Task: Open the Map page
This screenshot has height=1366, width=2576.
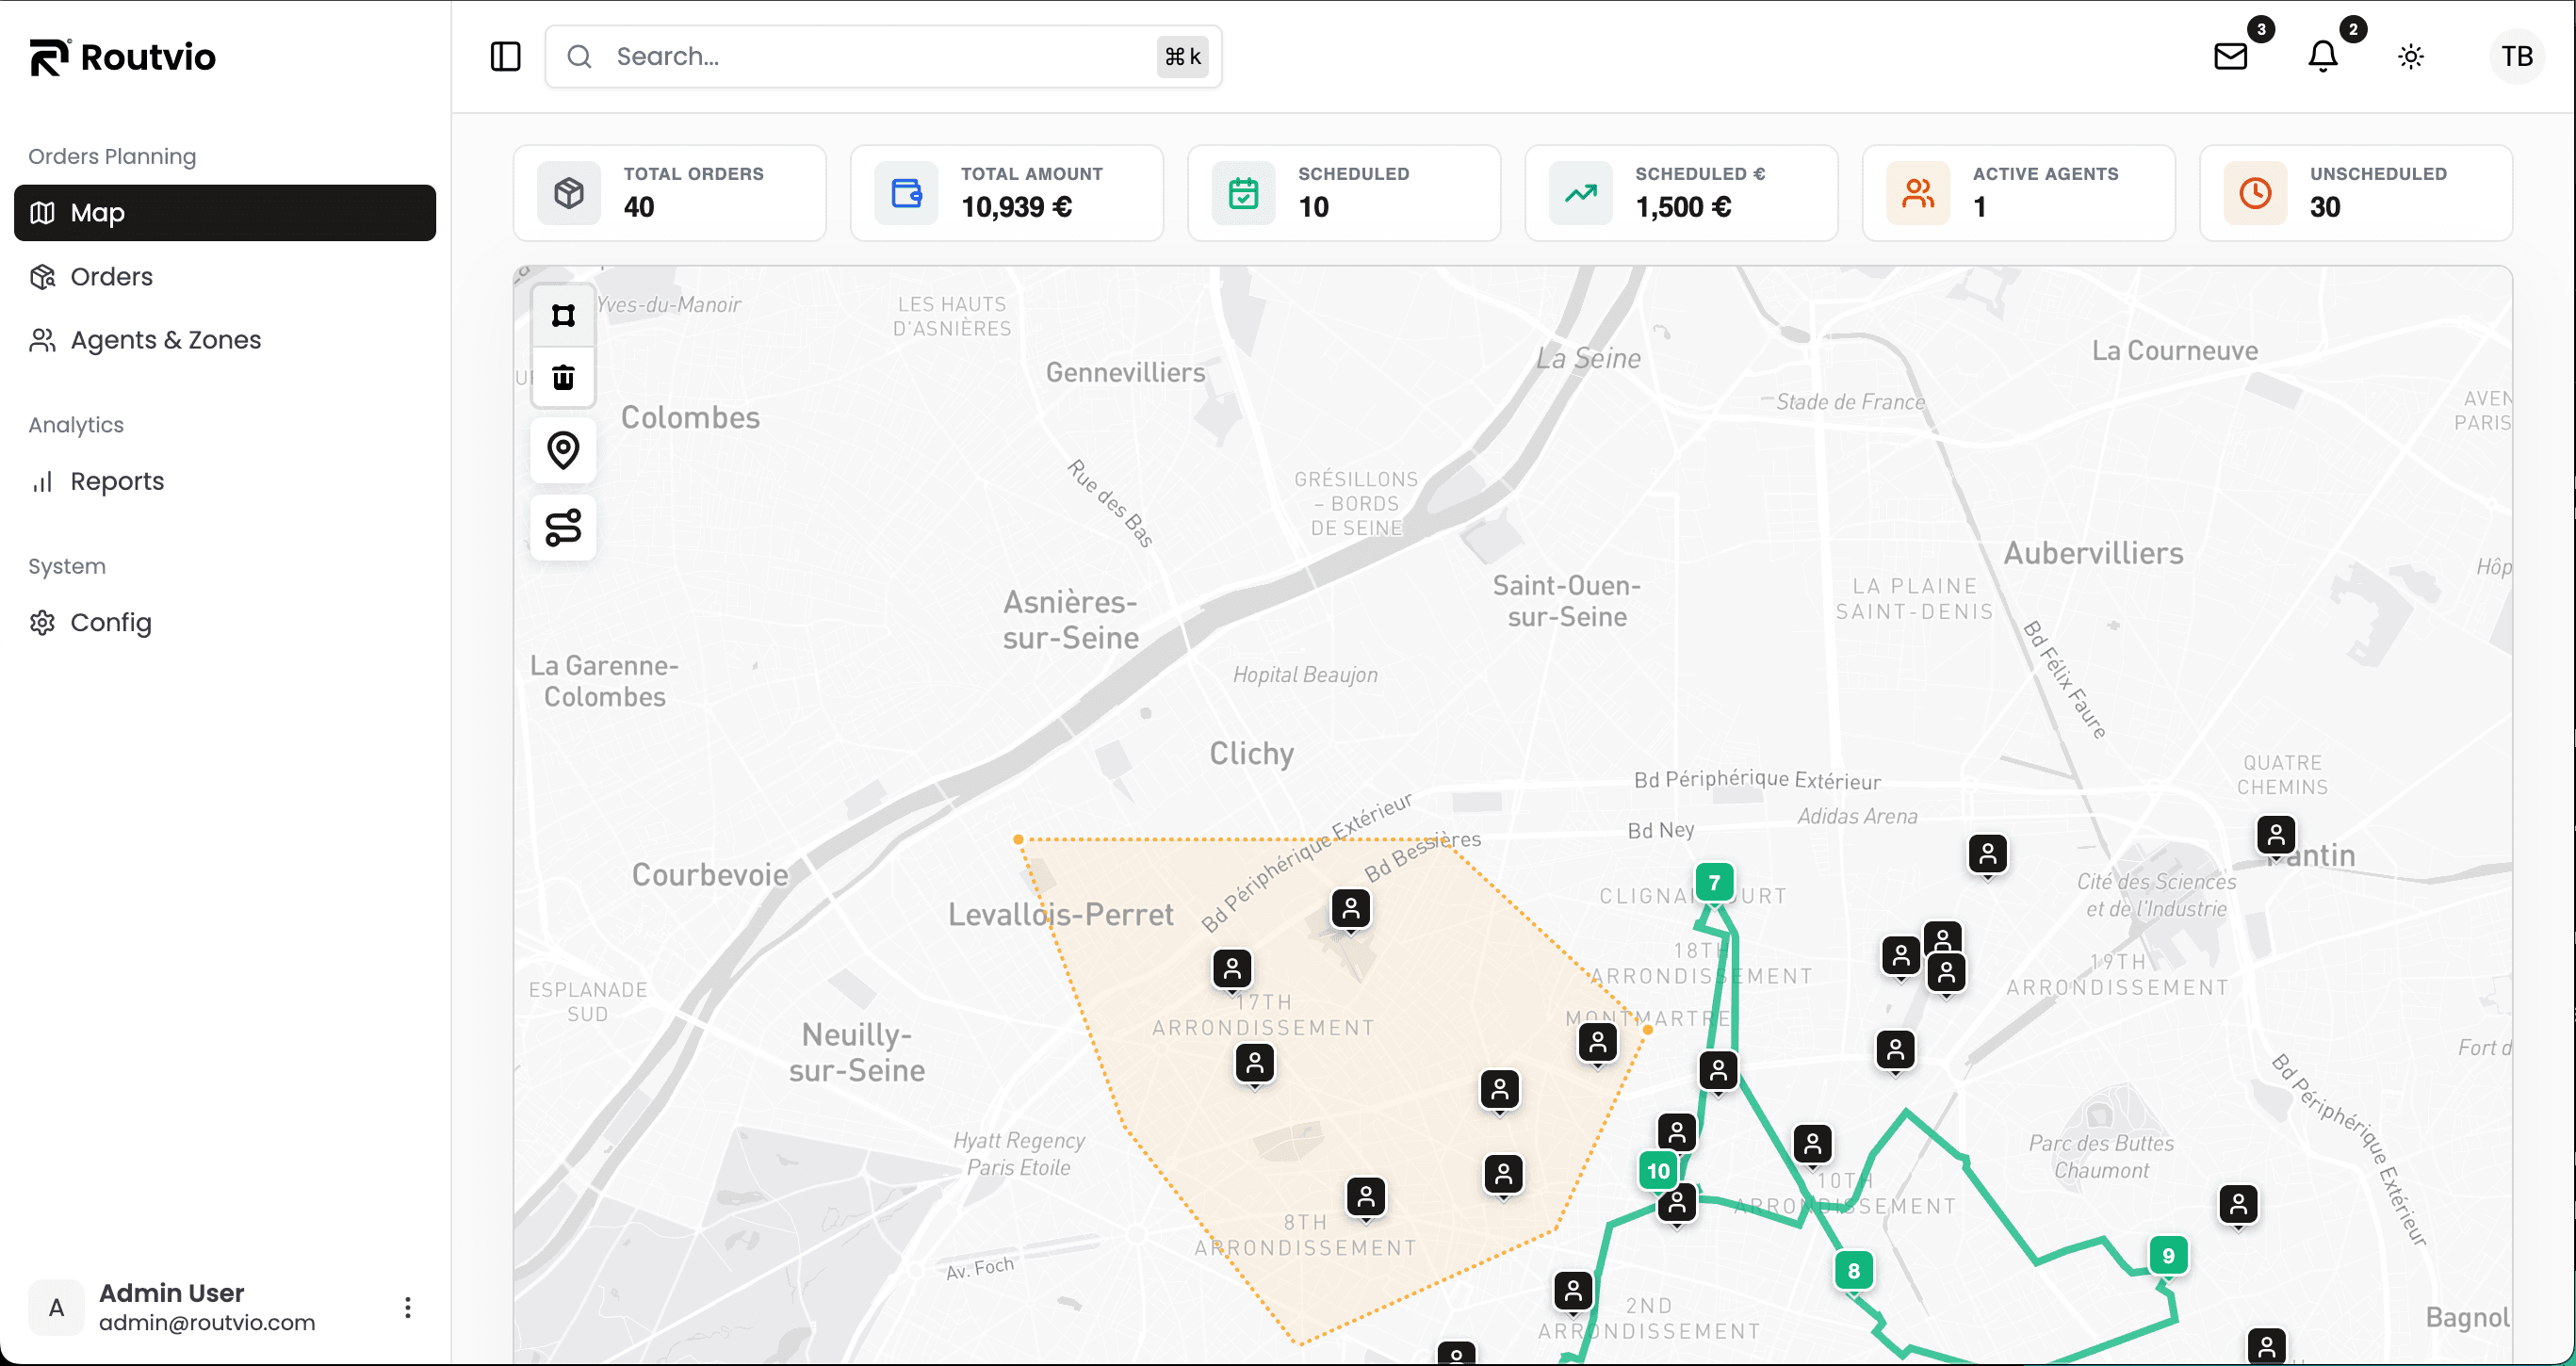Action: pyautogui.click(x=225, y=212)
